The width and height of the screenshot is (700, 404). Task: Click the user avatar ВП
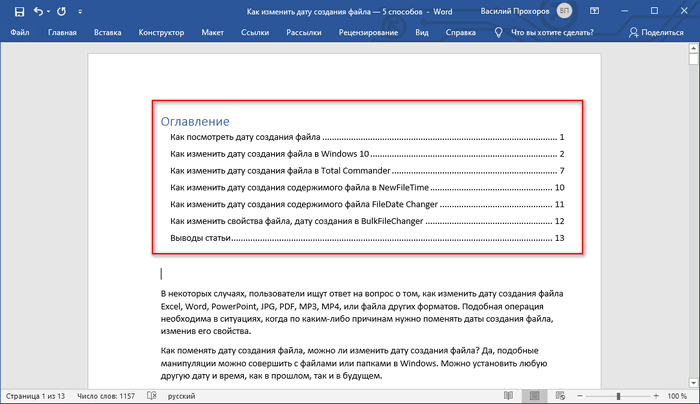[564, 11]
